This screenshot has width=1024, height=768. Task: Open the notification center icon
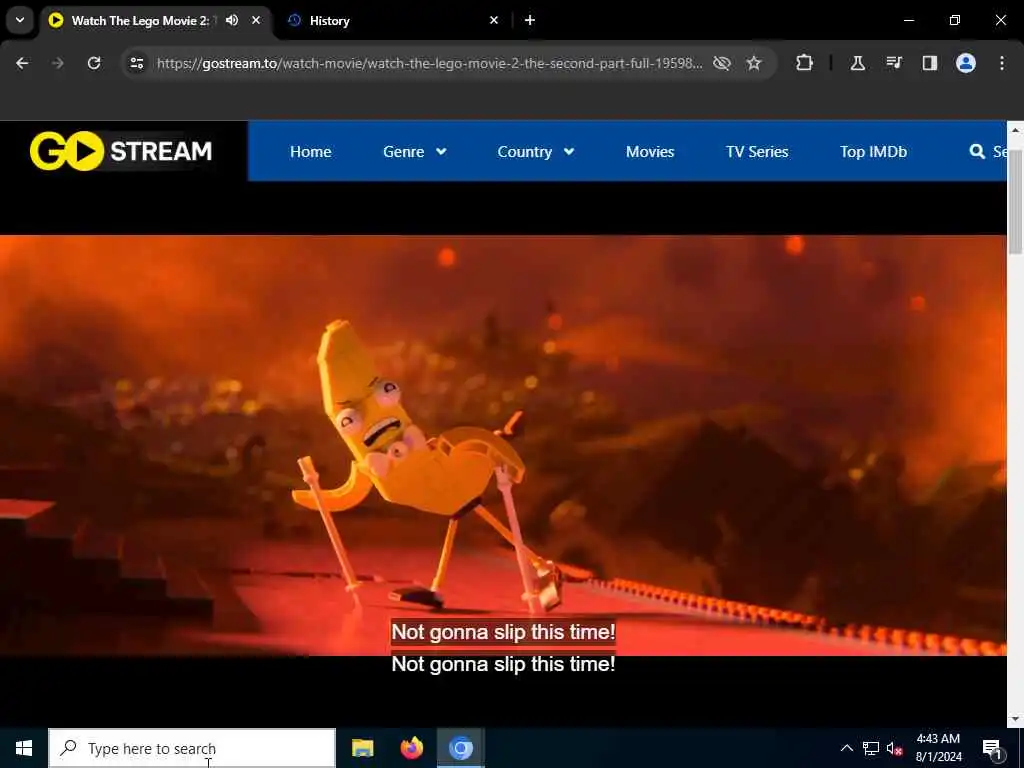(992, 748)
